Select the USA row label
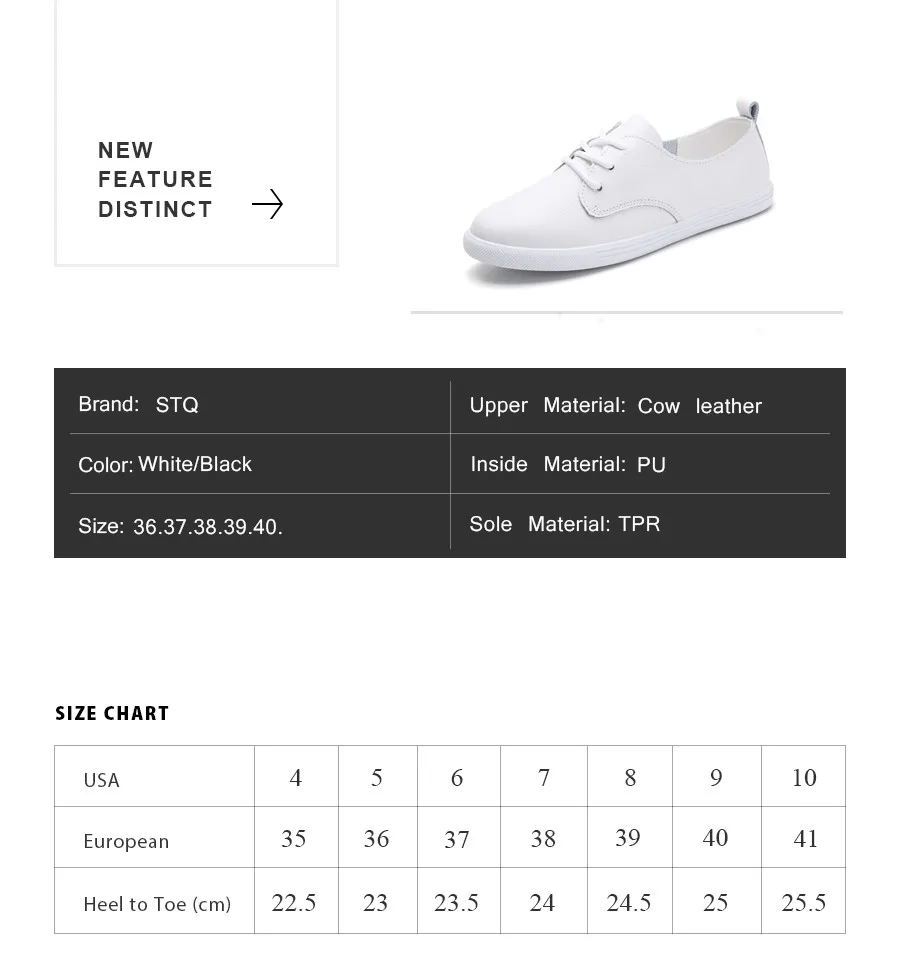The height and width of the screenshot is (980, 900). 101,780
